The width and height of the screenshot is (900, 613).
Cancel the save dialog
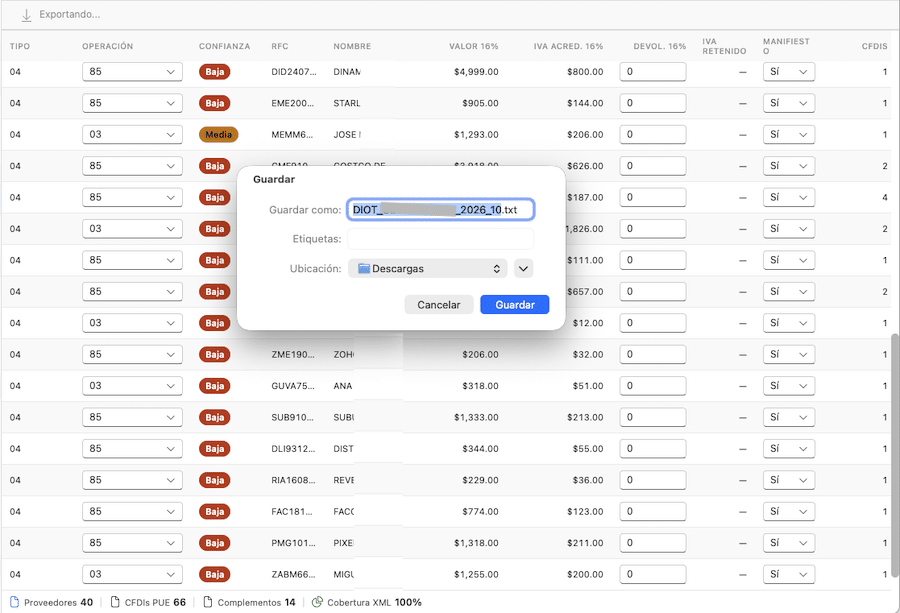[x=439, y=305]
